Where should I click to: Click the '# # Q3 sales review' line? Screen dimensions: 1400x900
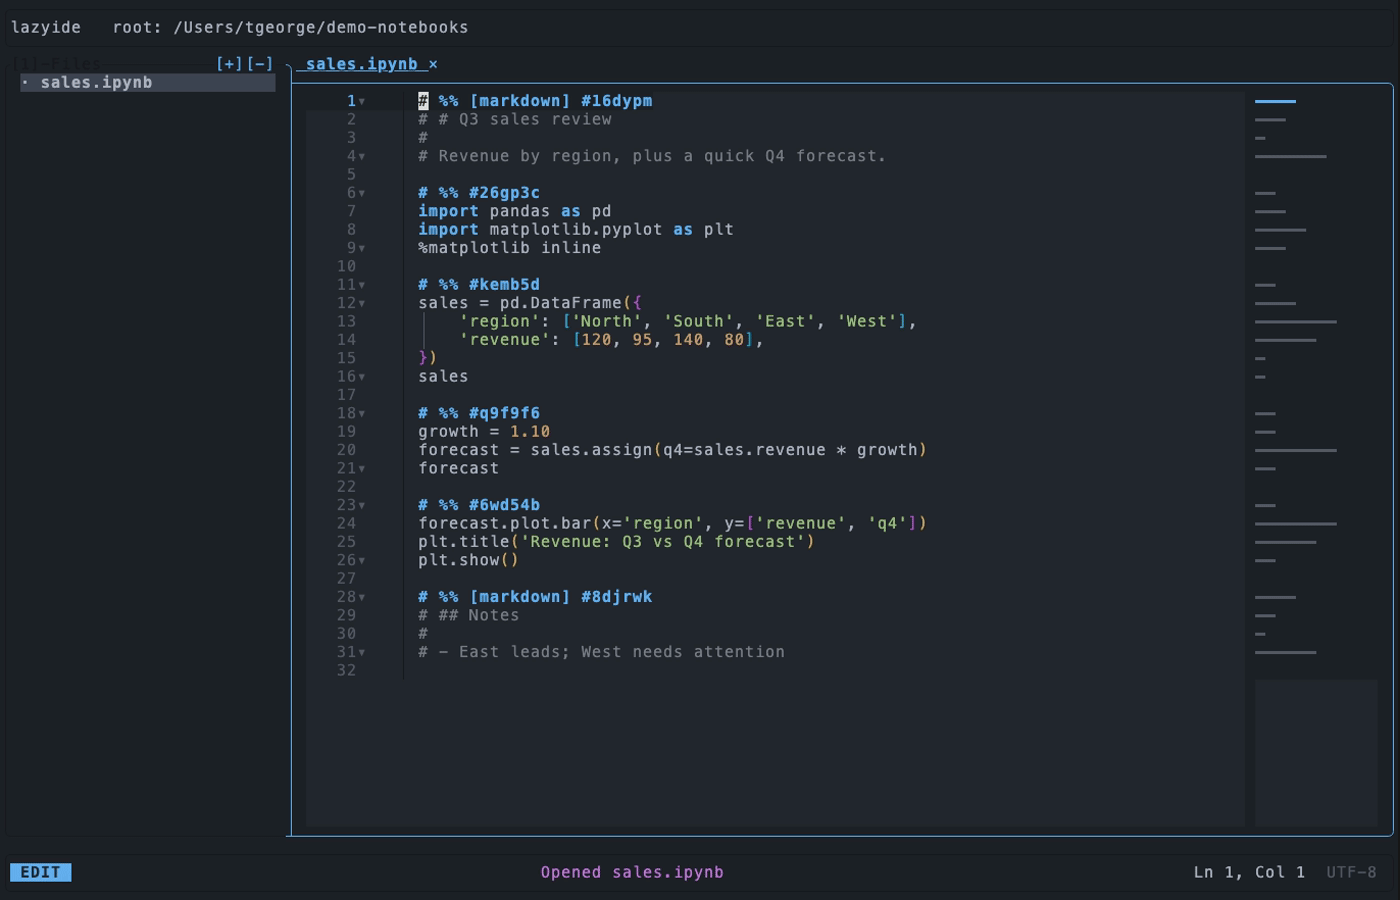pyautogui.click(x=515, y=119)
